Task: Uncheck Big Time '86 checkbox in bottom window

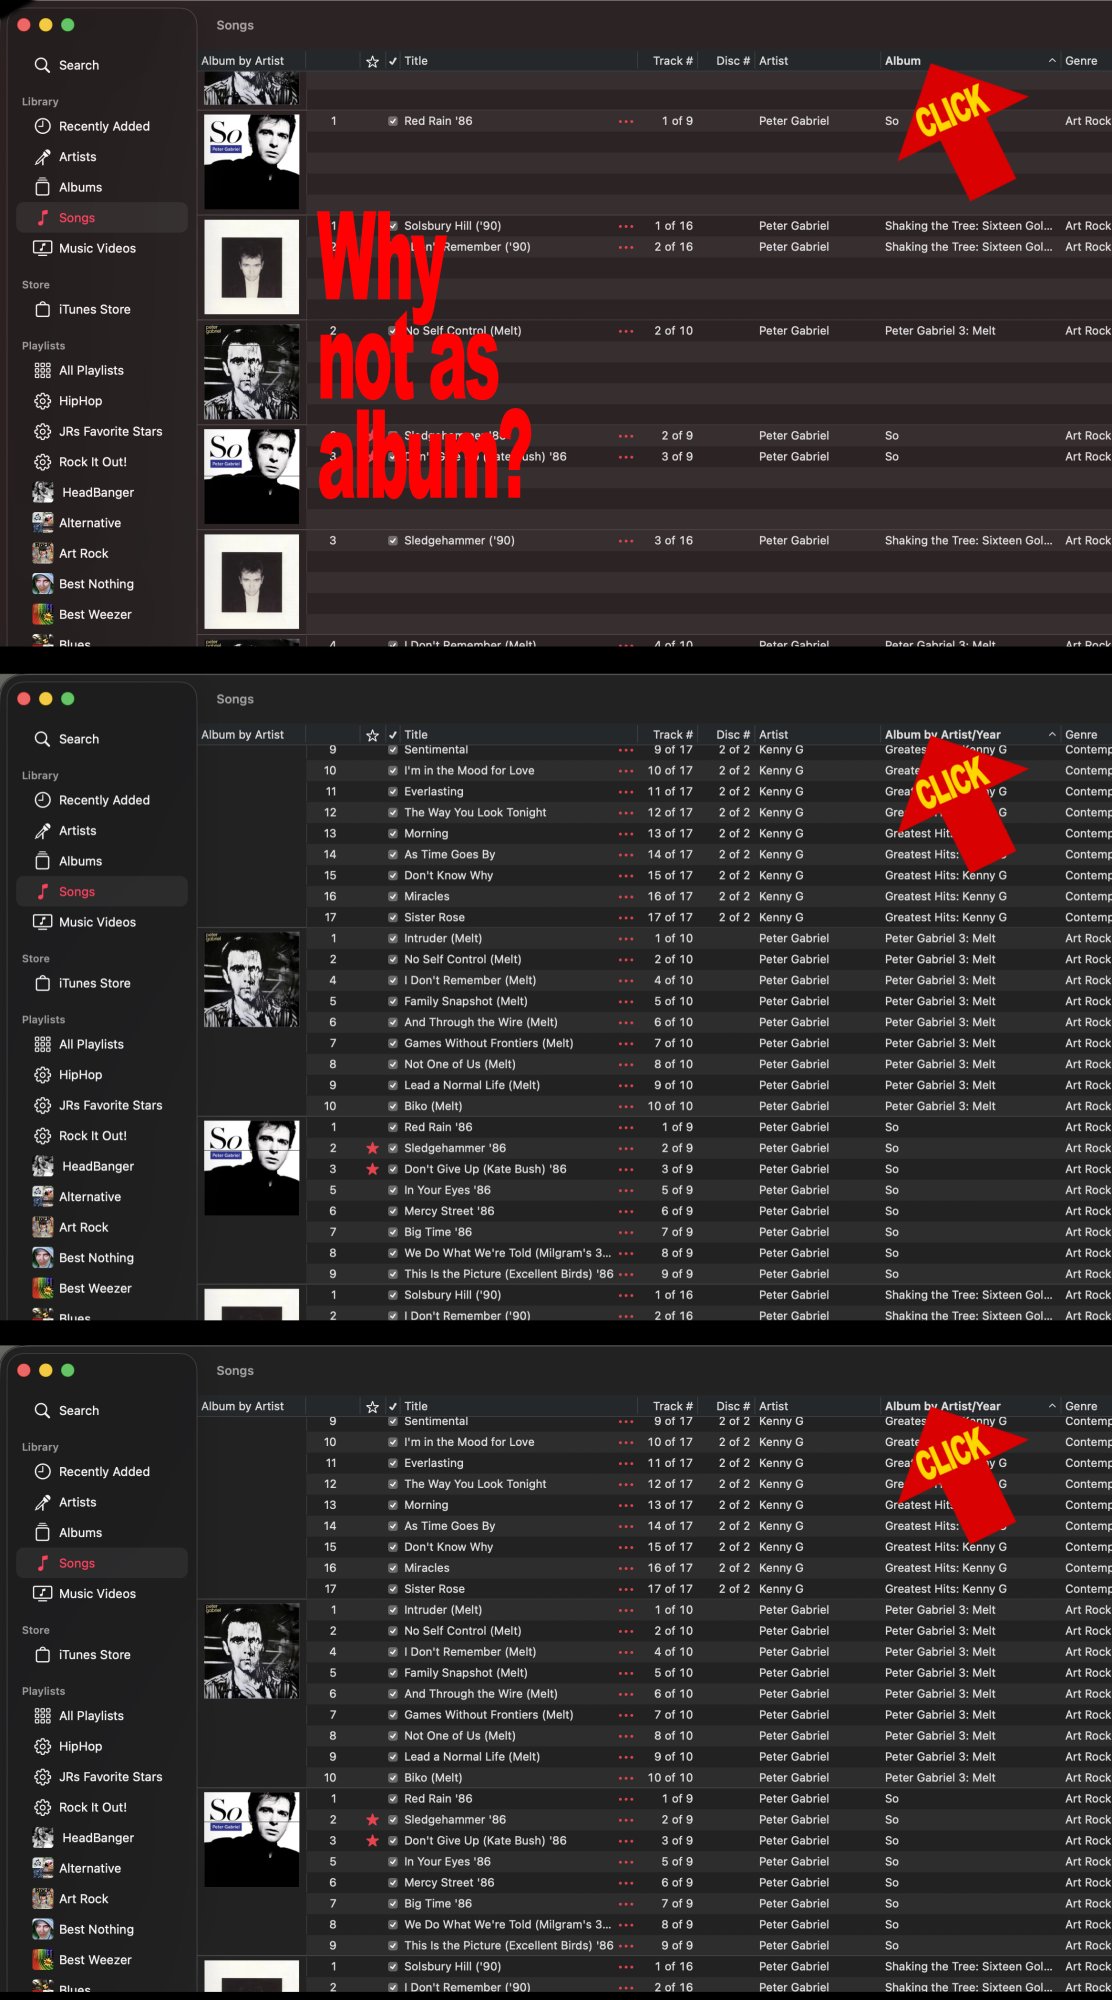Action: tap(393, 1904)
